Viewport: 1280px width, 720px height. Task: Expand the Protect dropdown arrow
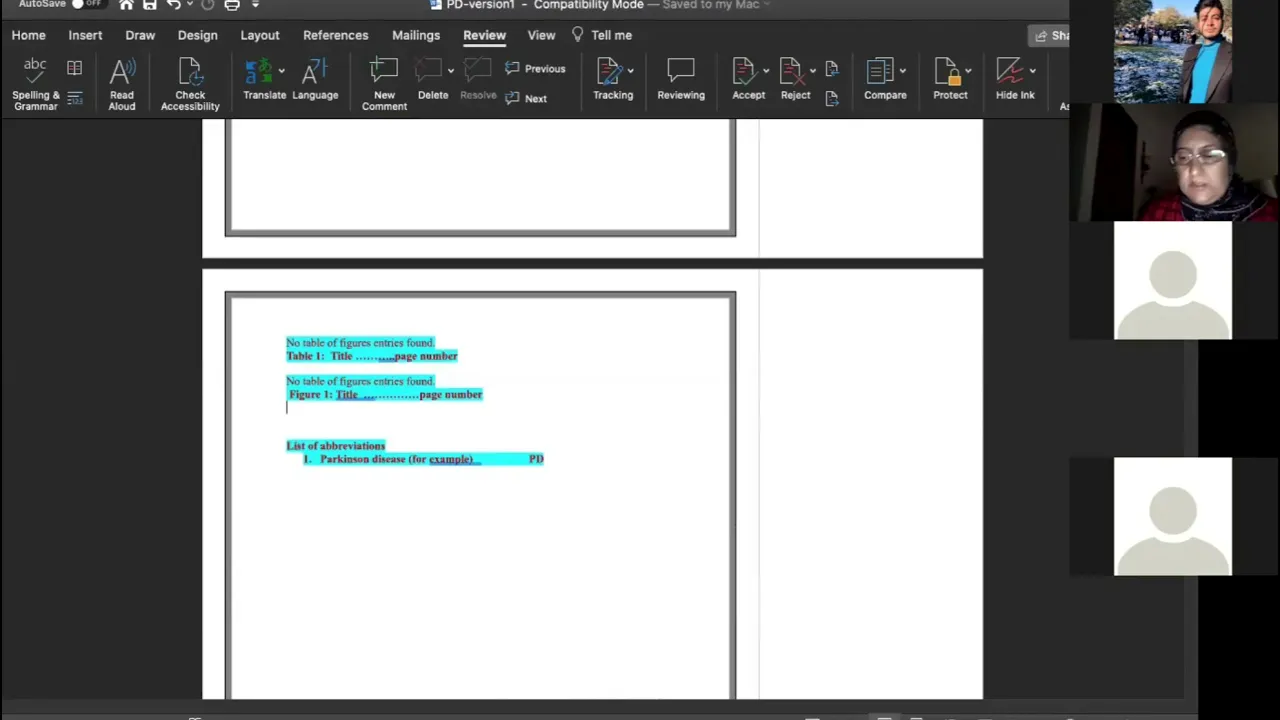point(968,71)
